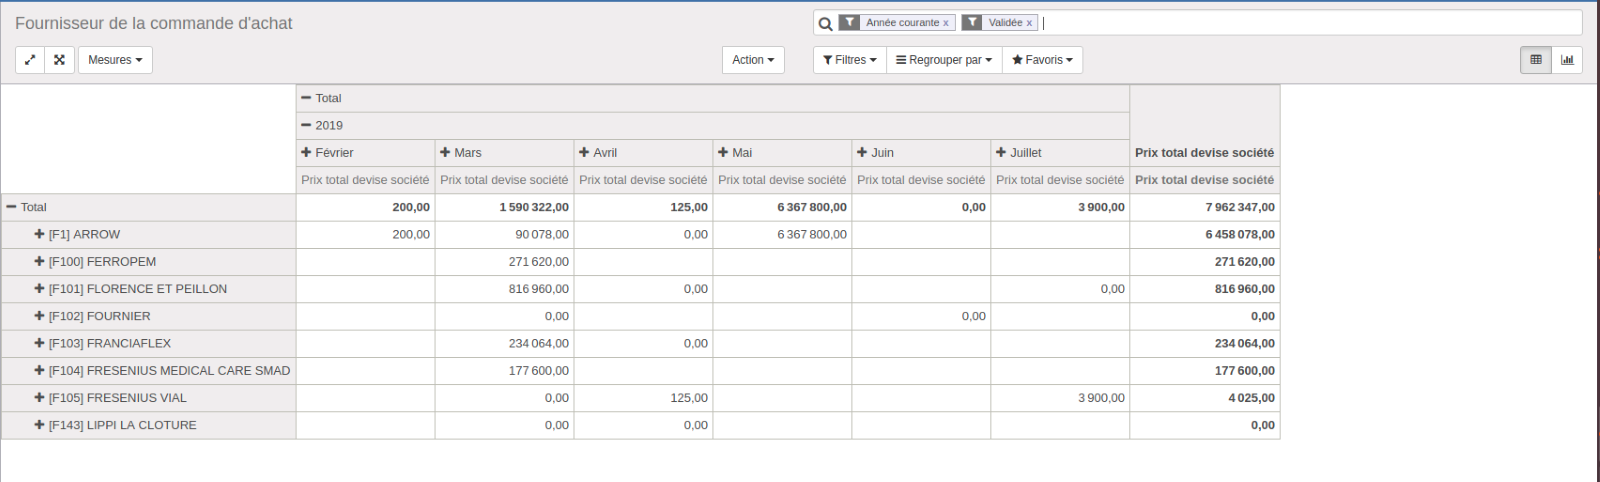
Task: Click funnel icon of Année courante facet
Action: click(849, 22)
